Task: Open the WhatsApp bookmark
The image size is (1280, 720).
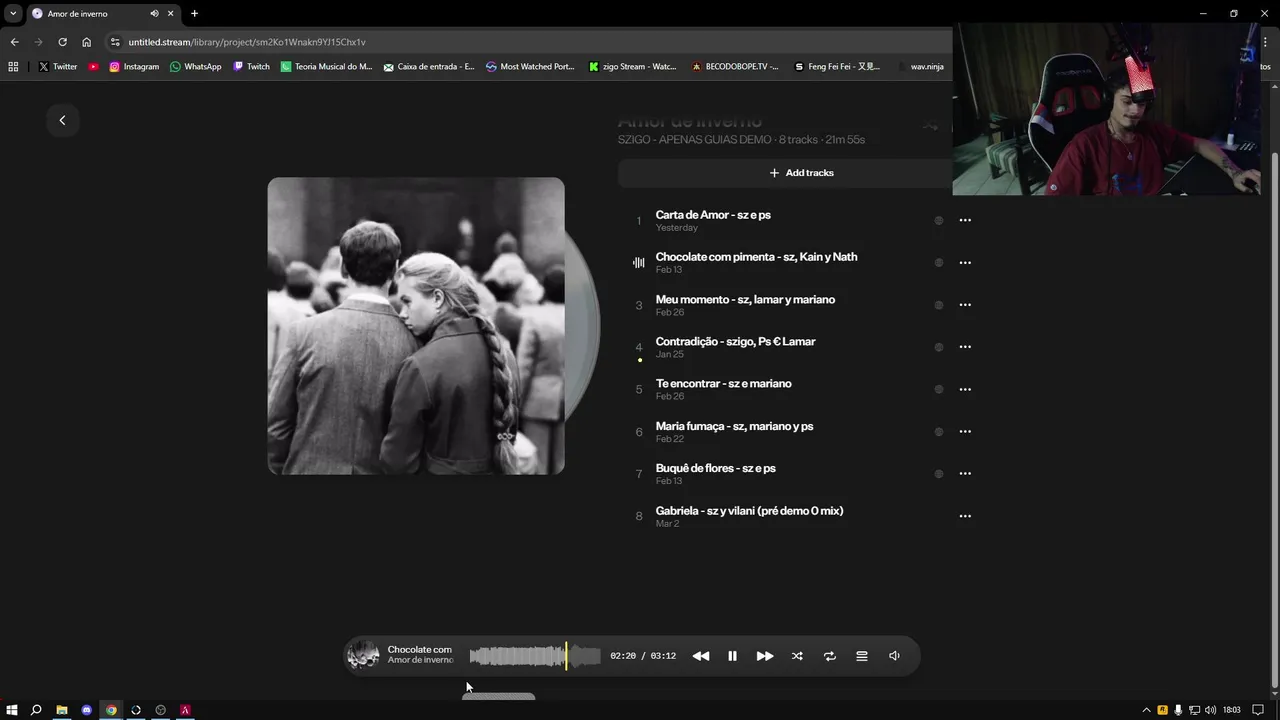Action: point(196,67)
